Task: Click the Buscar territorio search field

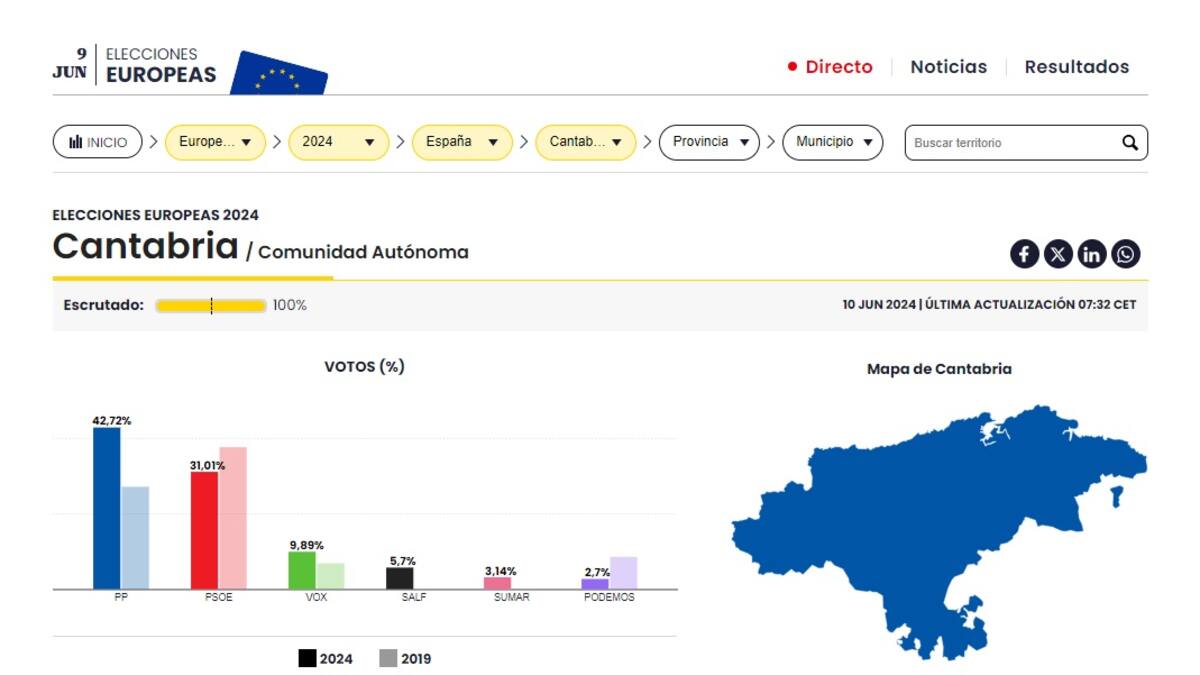Action: 1010,143
